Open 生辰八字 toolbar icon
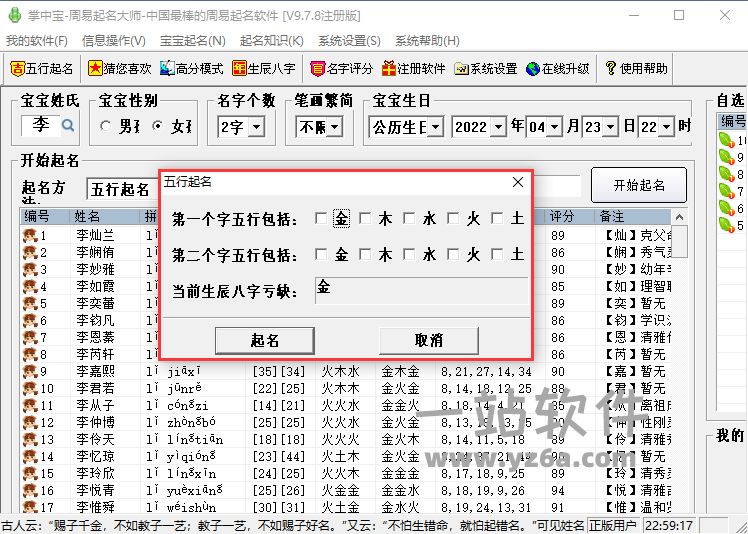The height and width of the screenshot is (534, 748). (239, 69)
